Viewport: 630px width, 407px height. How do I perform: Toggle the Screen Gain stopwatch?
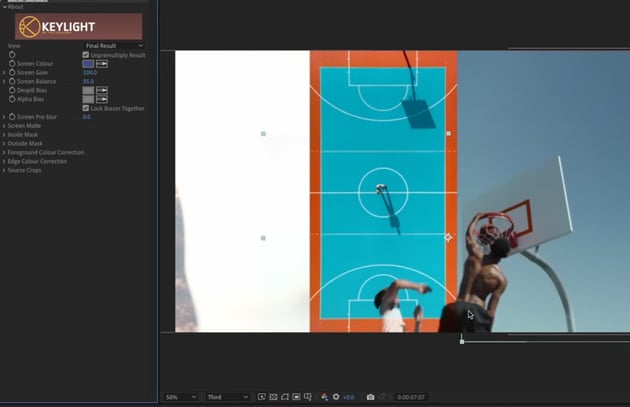(x=13, y=72)
